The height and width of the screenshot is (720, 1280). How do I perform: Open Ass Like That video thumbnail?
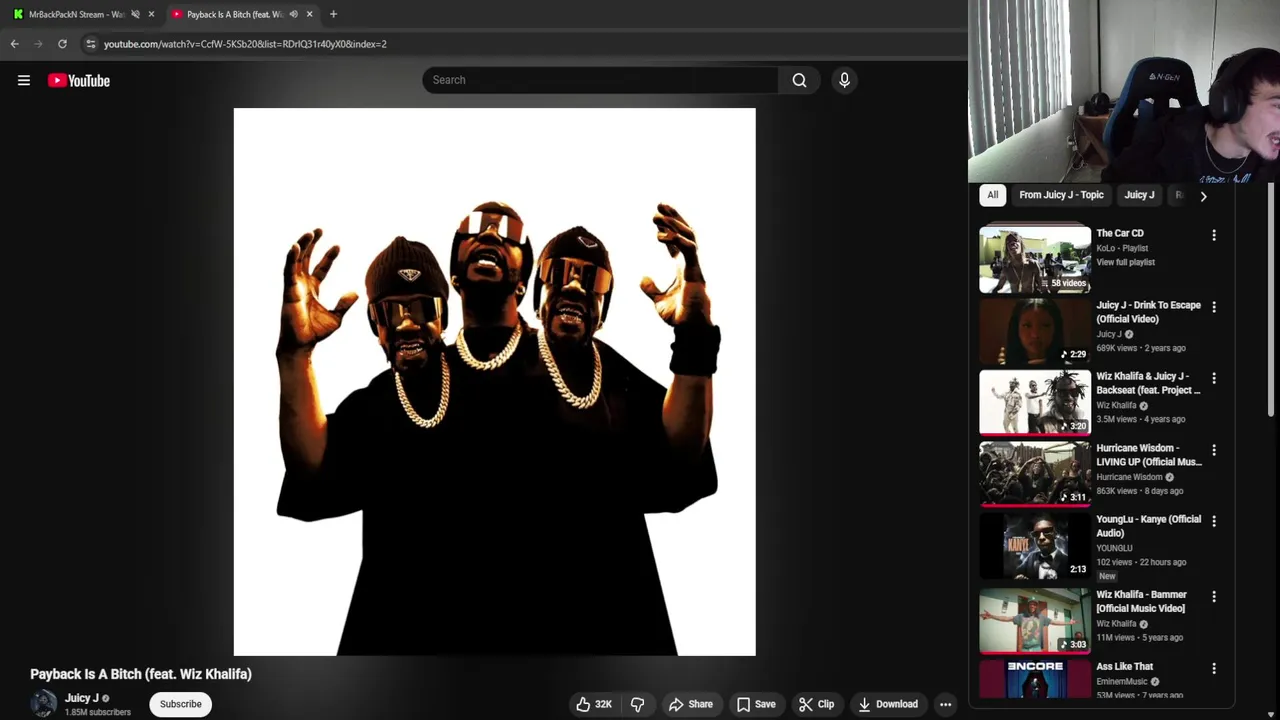tap(1035, 679)
